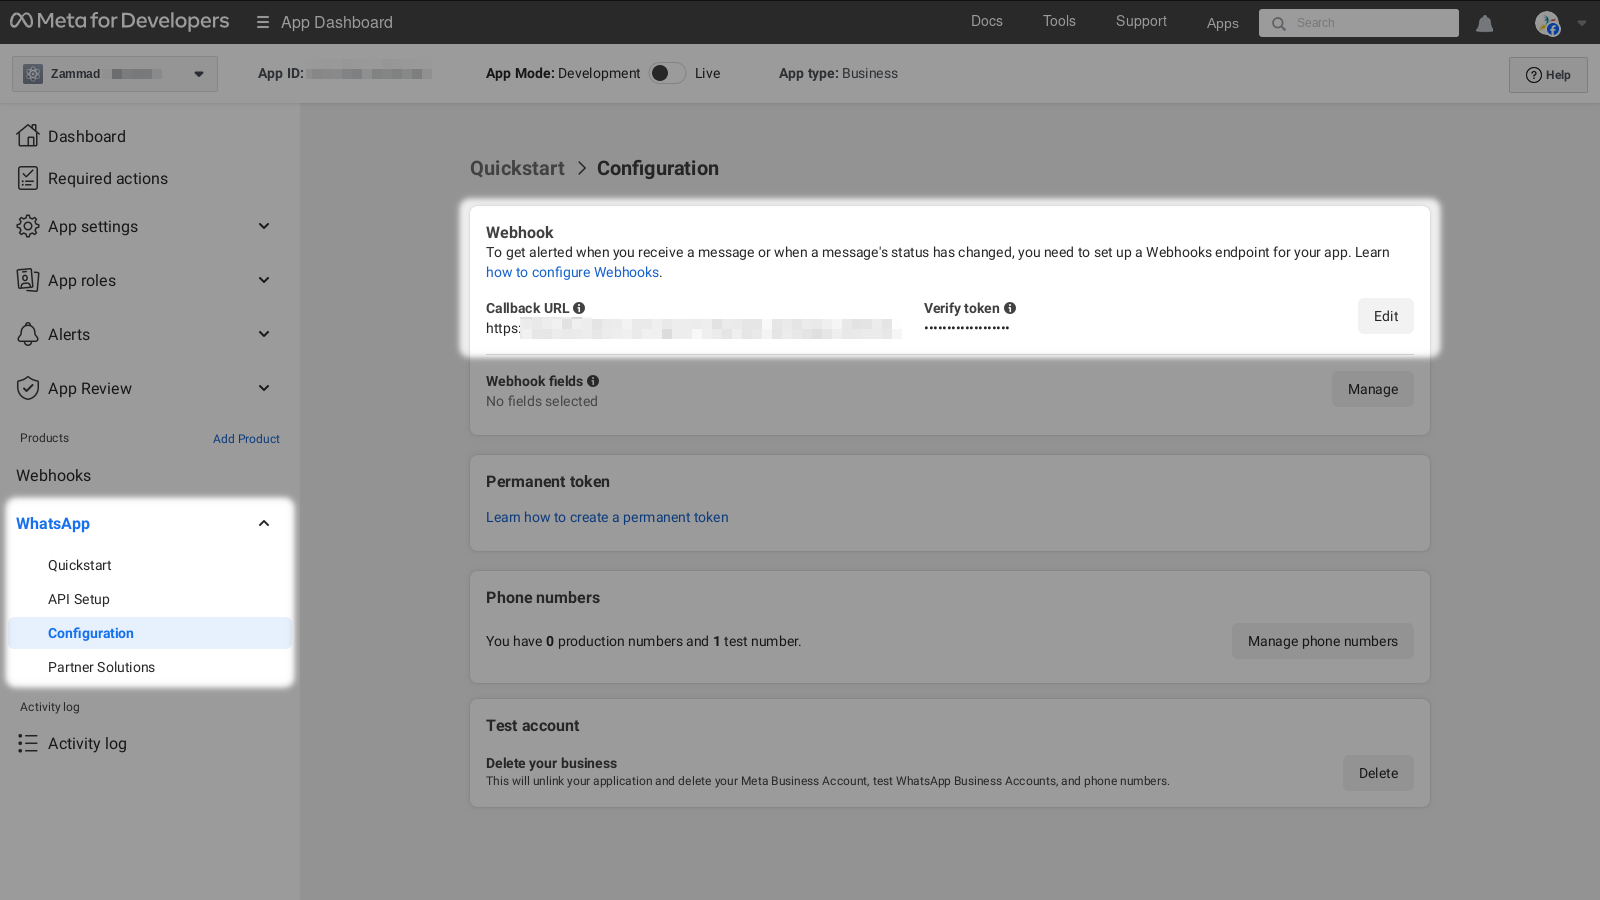Click the Callback URL info icon

tap(579, 308)
